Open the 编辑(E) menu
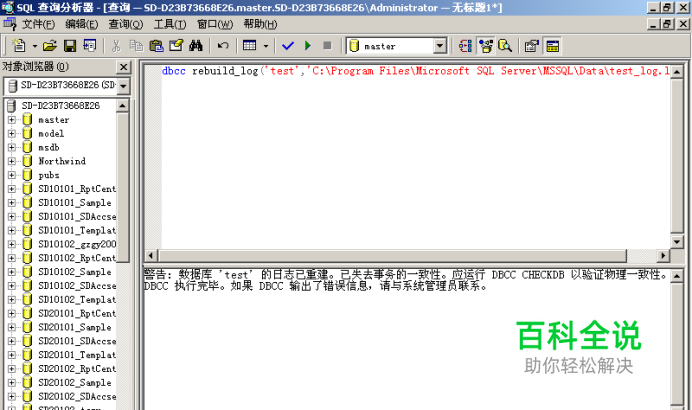Viewport: 692px width, 410px height. point(82,24)
